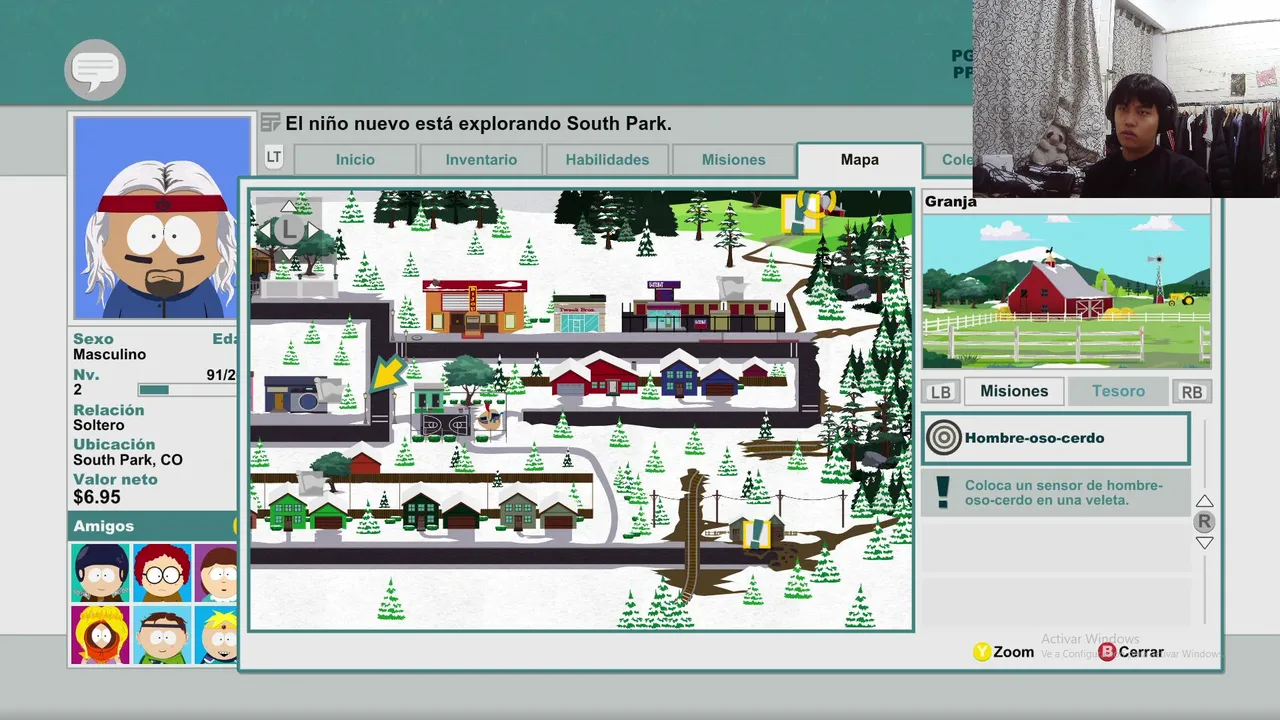Screen dimensions: 1280x720
Task: Click the RB bumper button
Action: tap(1191, 392)
